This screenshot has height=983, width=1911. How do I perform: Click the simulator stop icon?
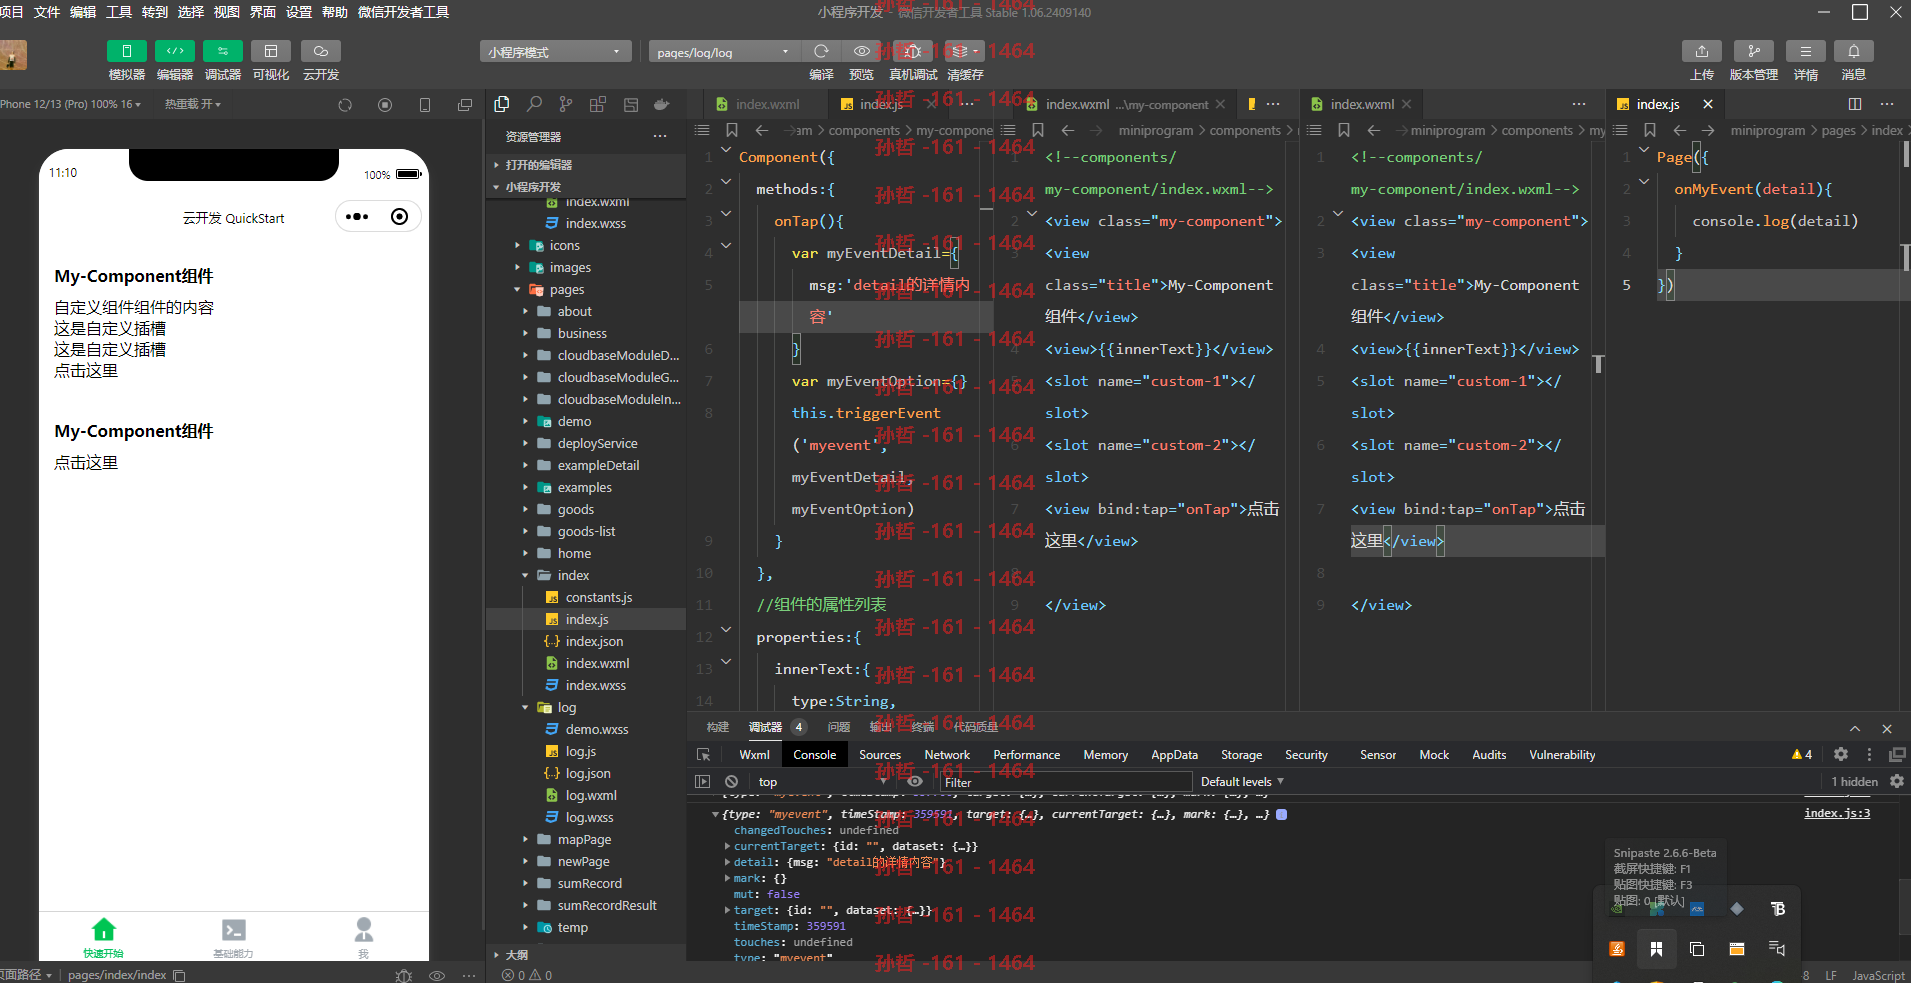[x=385, y=105]
